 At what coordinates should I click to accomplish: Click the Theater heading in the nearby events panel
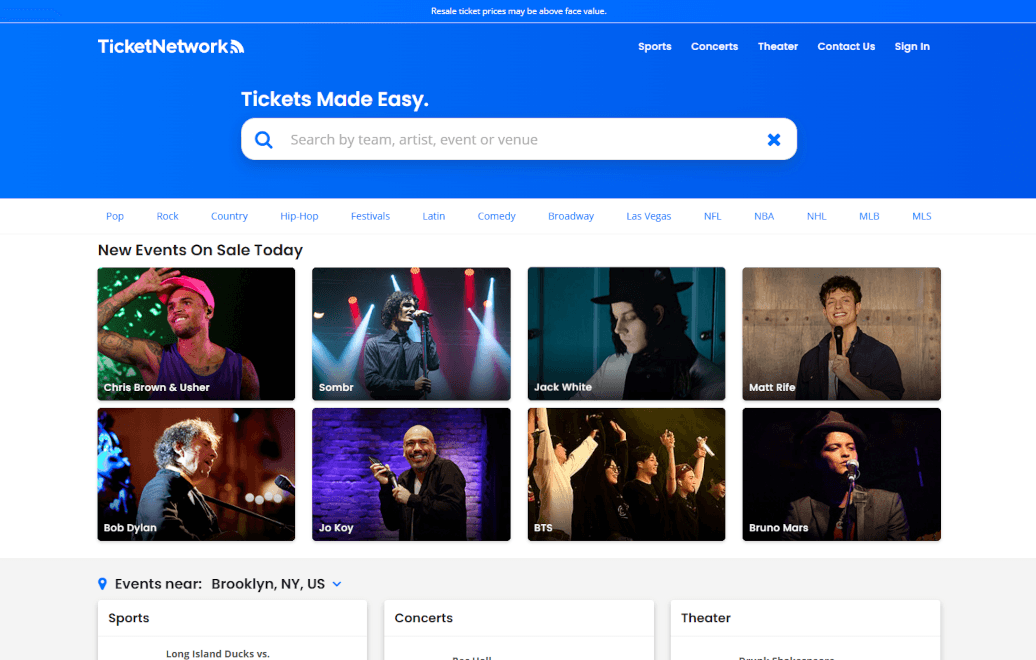coord(706,618)
